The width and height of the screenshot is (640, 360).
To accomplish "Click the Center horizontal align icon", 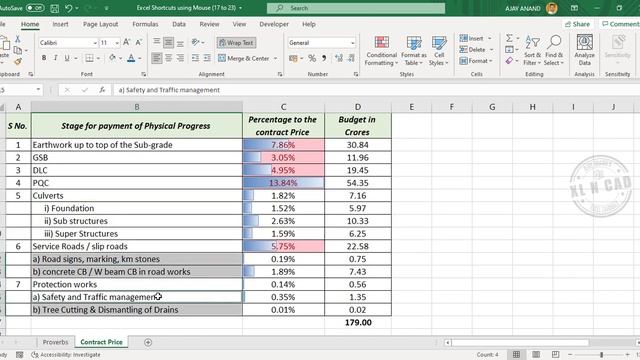I will coord(168,58).
